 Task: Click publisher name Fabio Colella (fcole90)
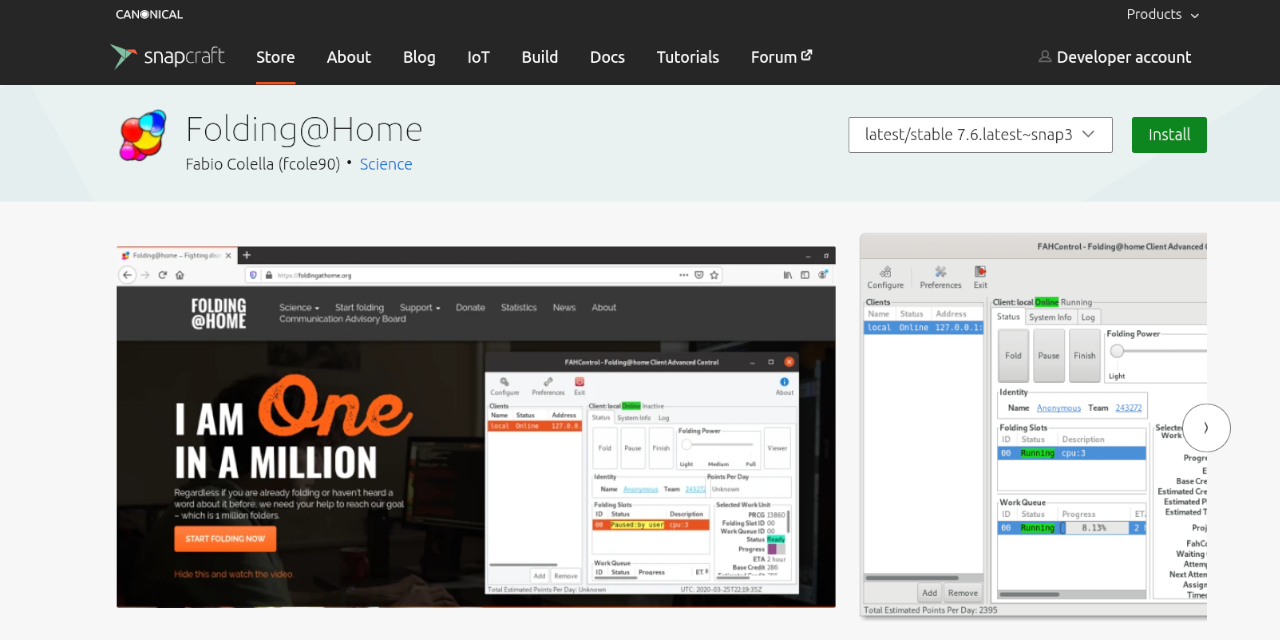click(263, 164)
